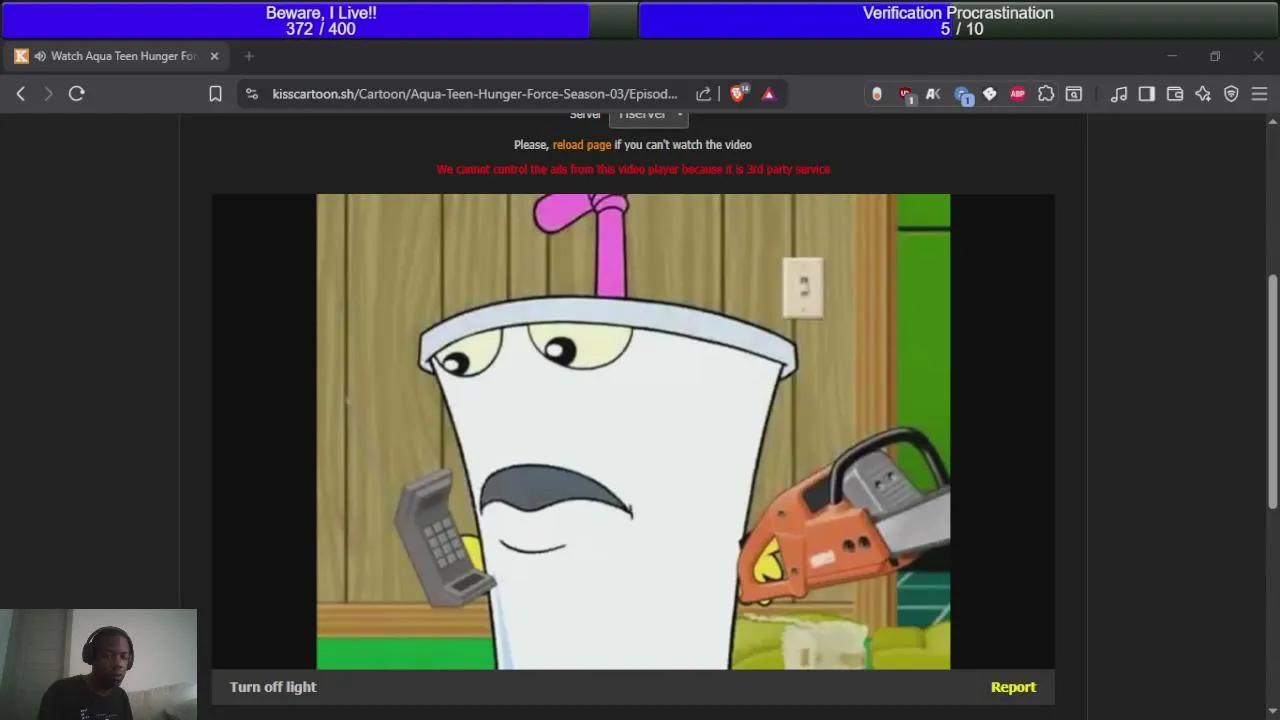
Task: Click the webcam overlay thumbnail
Action: coord(98,664)
